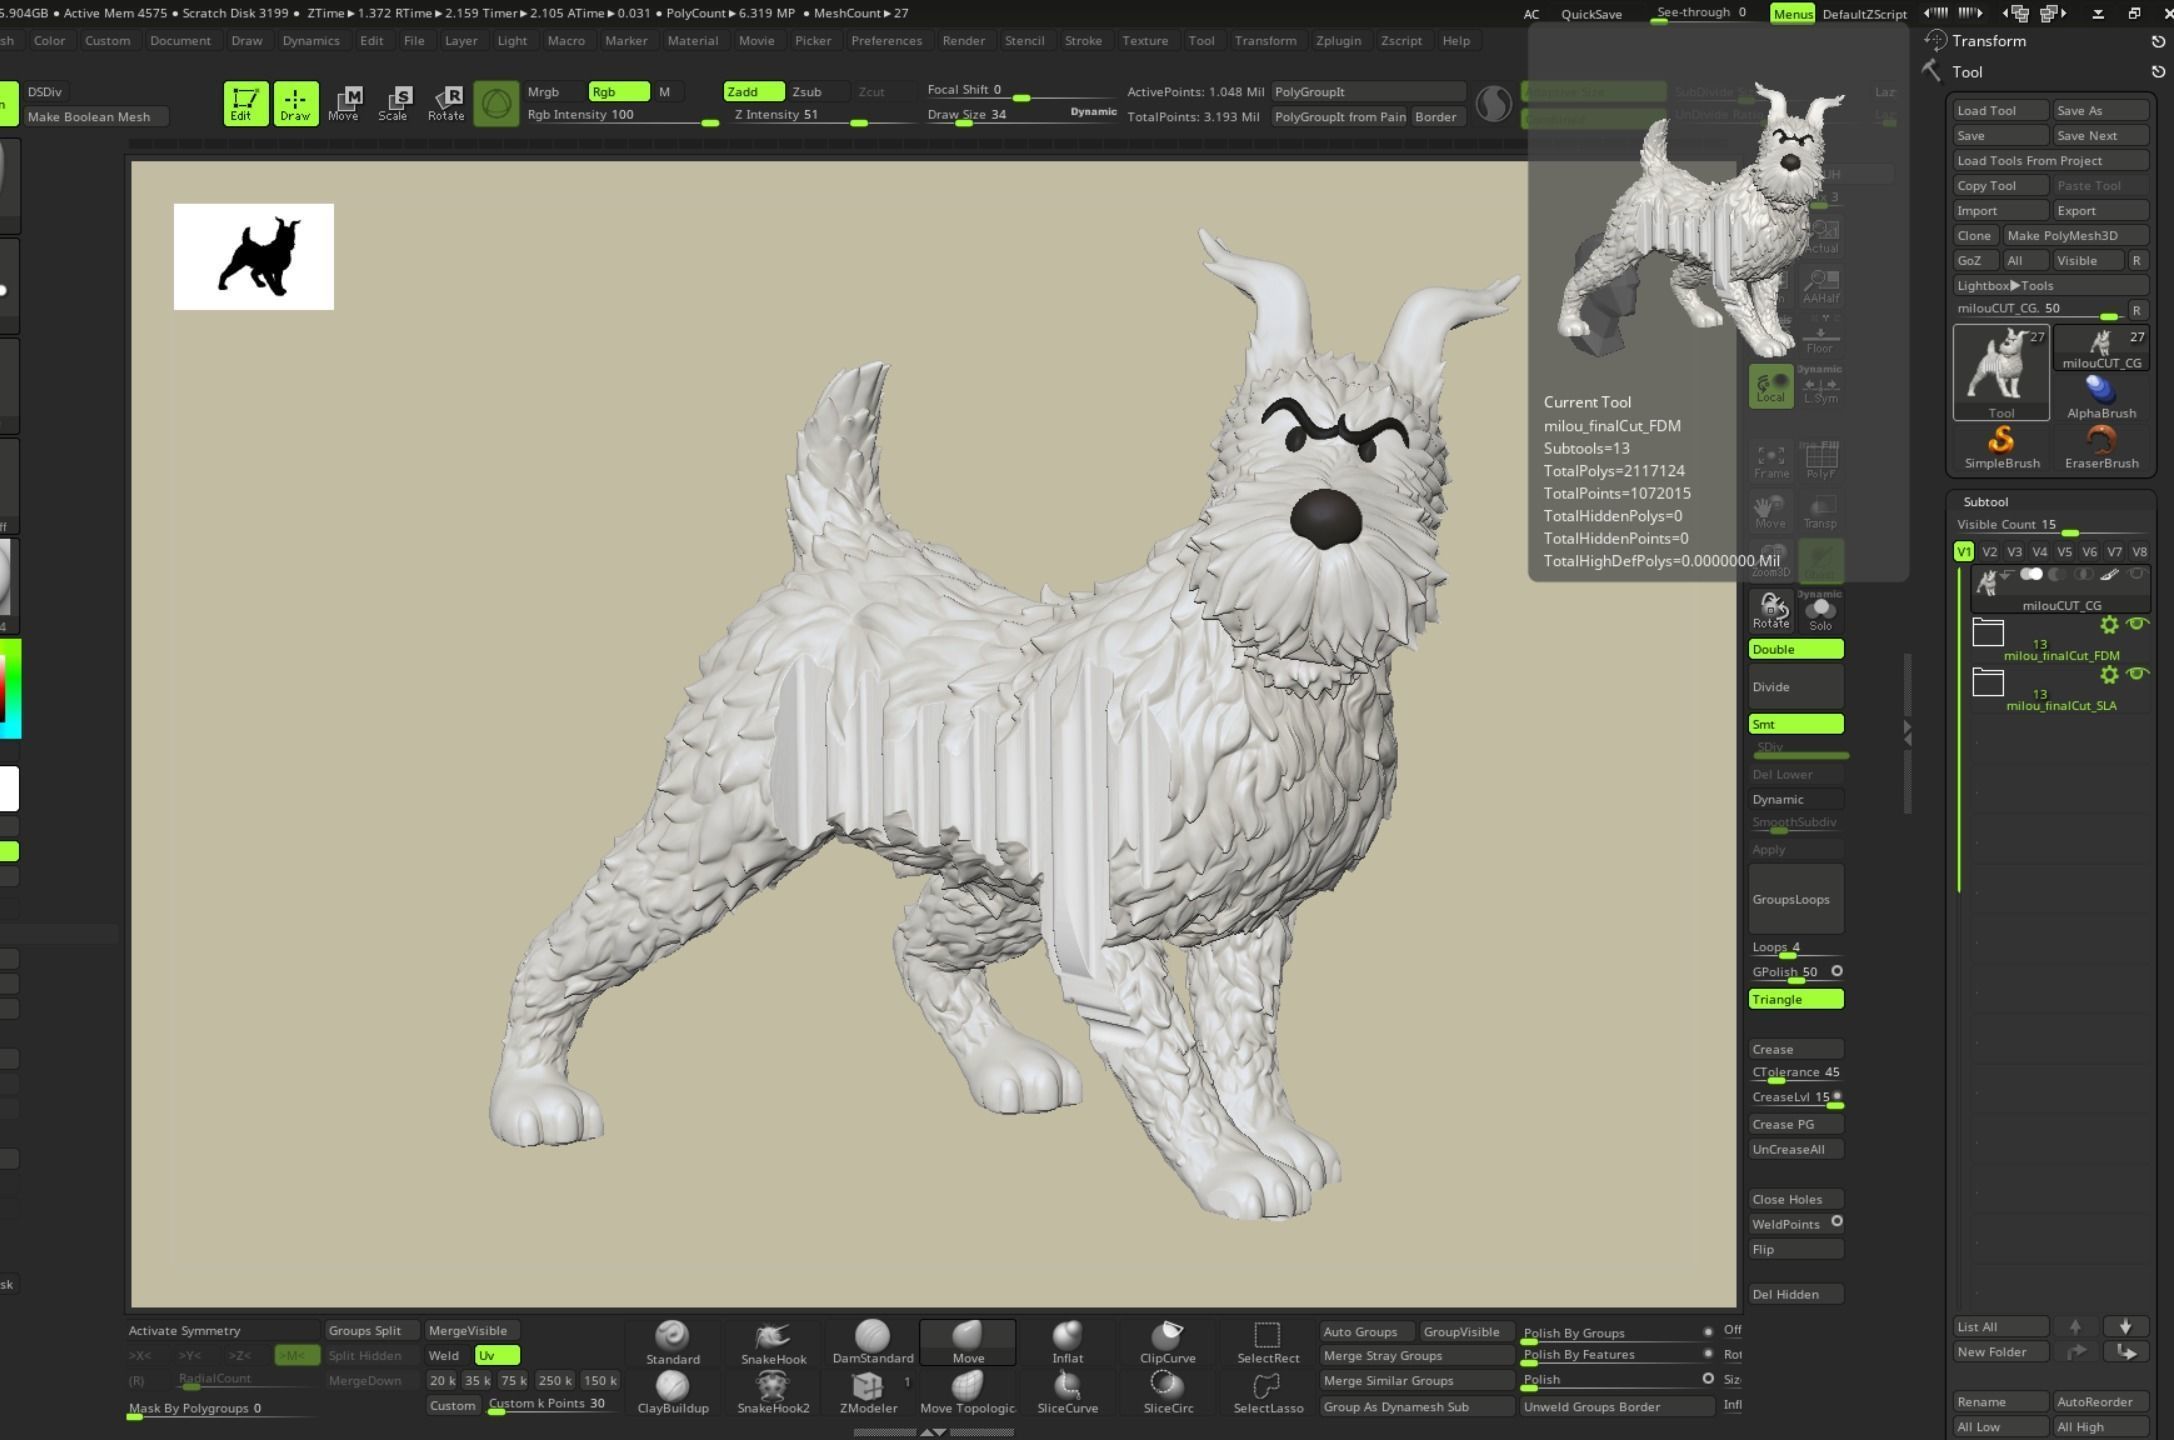Click the Rotate view icon in right shelf

point(1771,610)
